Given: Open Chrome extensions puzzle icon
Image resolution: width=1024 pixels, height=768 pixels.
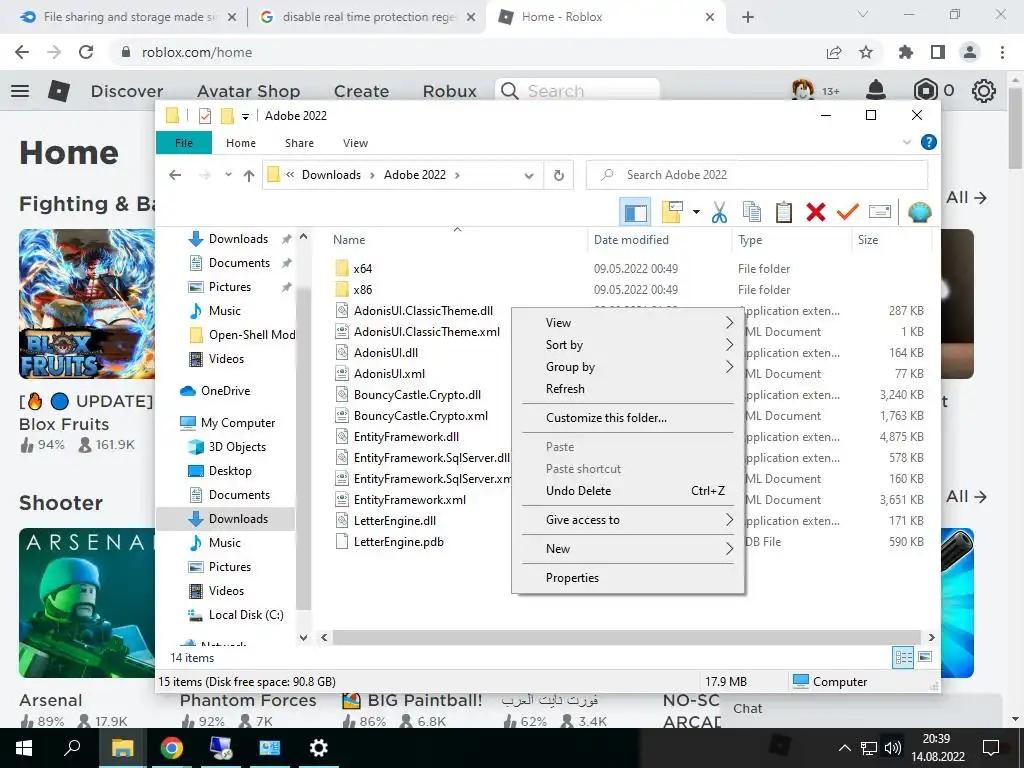Looking at the screenshot, I should (x=906, y=52).
